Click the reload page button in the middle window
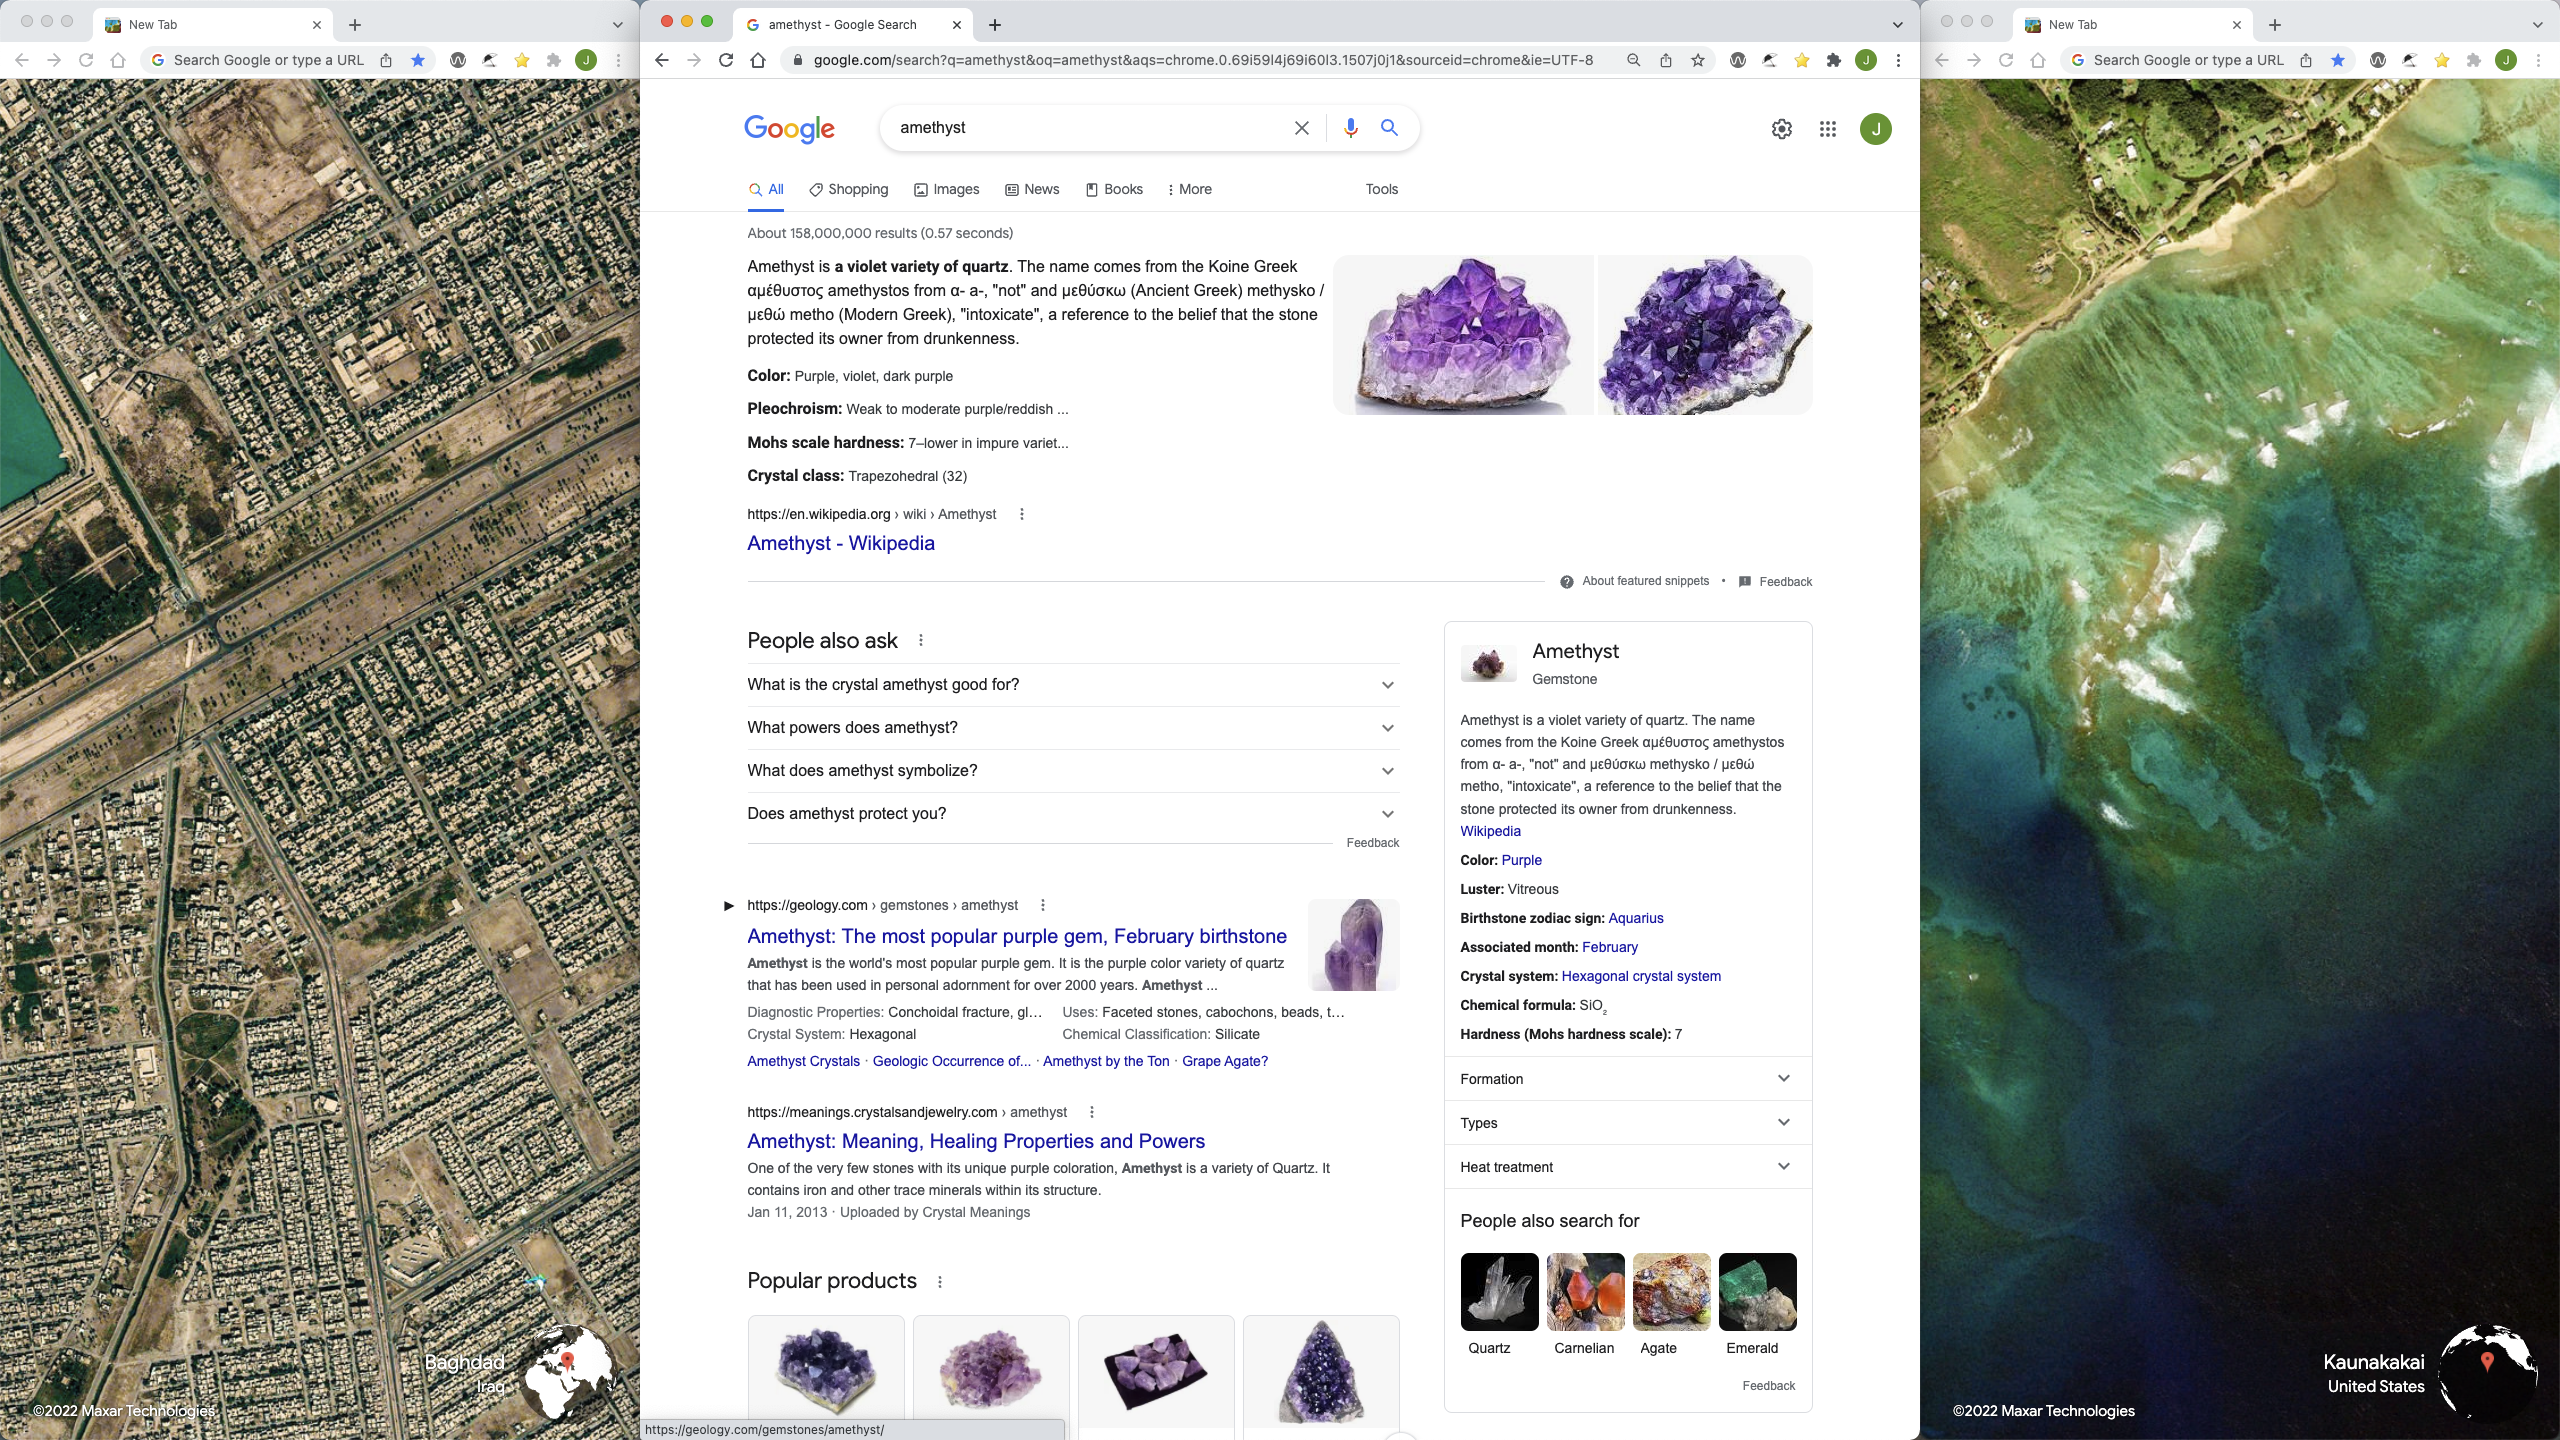2560x1440 pixels. pyautogui.click(x=726, y=60)
